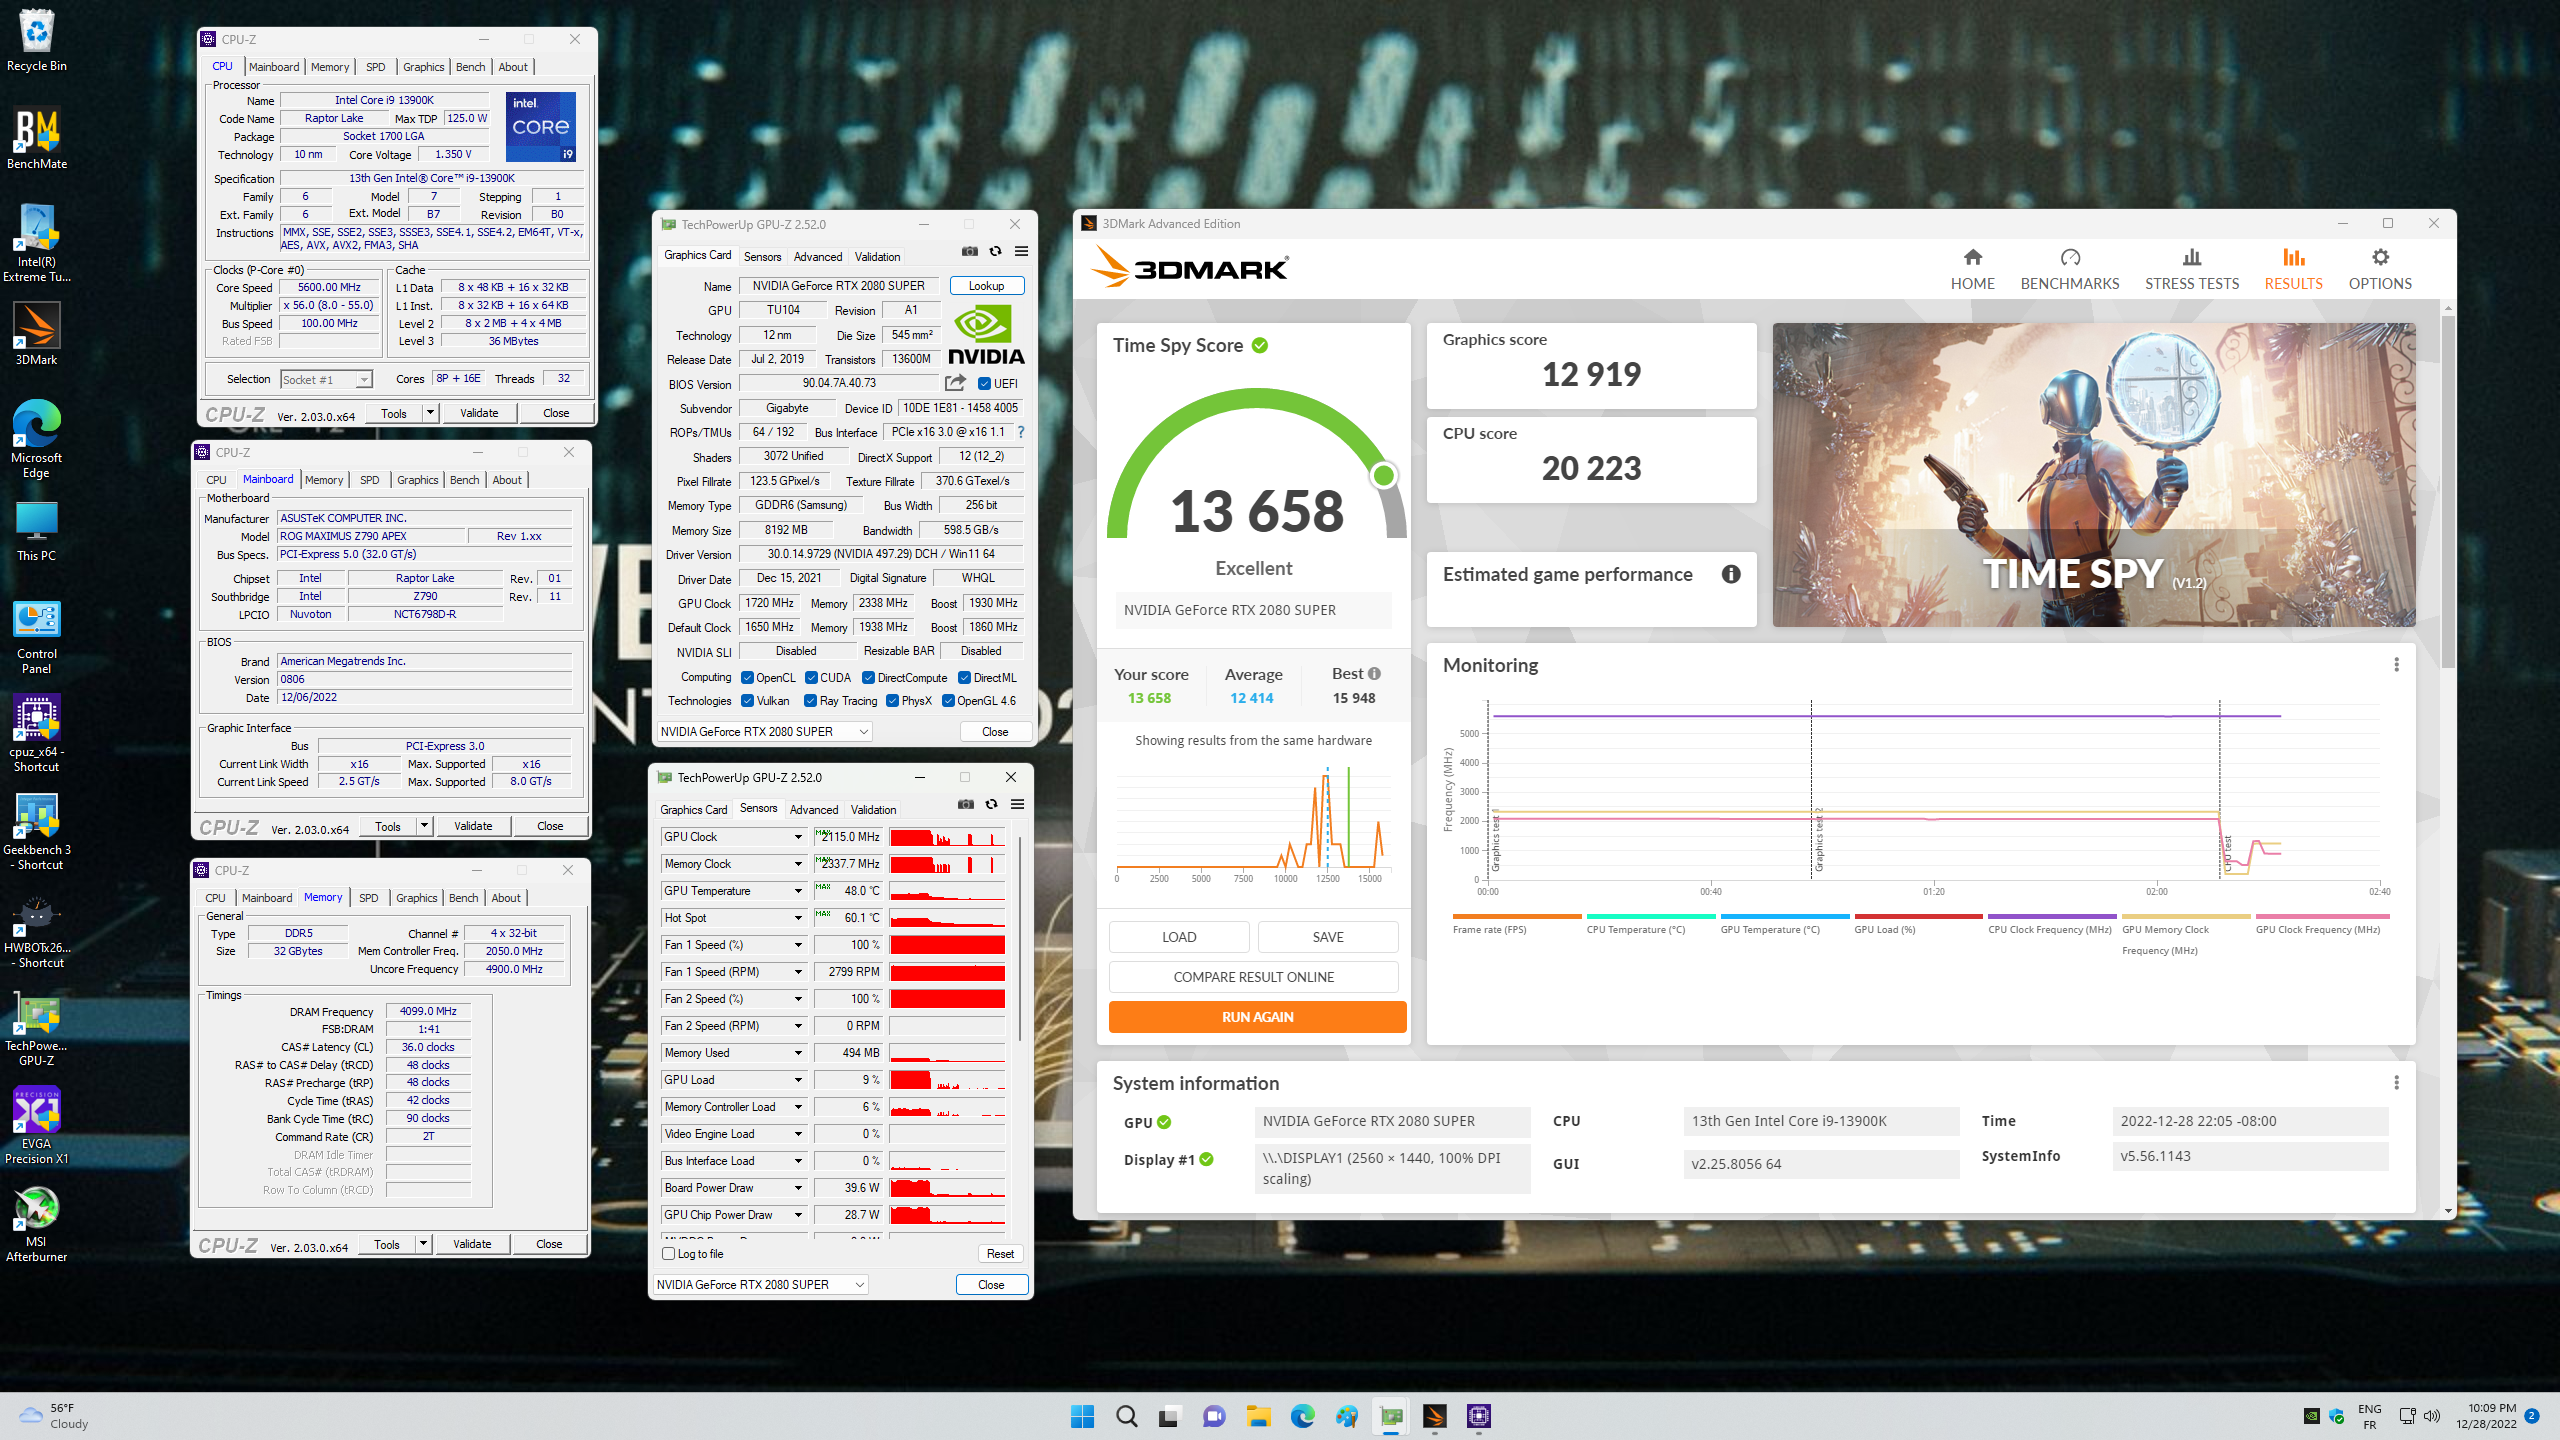Launch MSI Afterburner desktop icon

(37, 1223)
